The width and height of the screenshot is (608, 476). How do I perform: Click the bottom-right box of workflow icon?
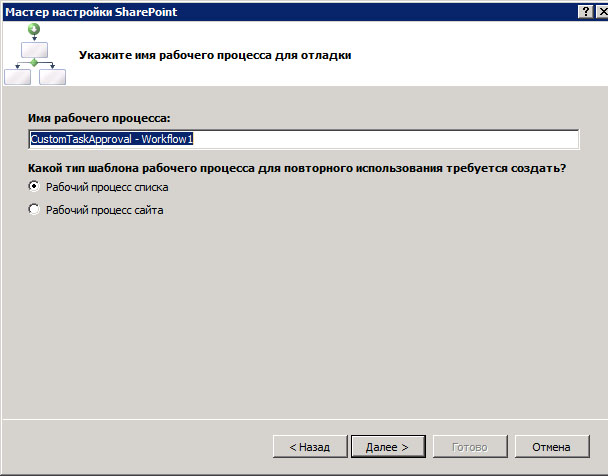pyautogui.click(x=52, y=77)
